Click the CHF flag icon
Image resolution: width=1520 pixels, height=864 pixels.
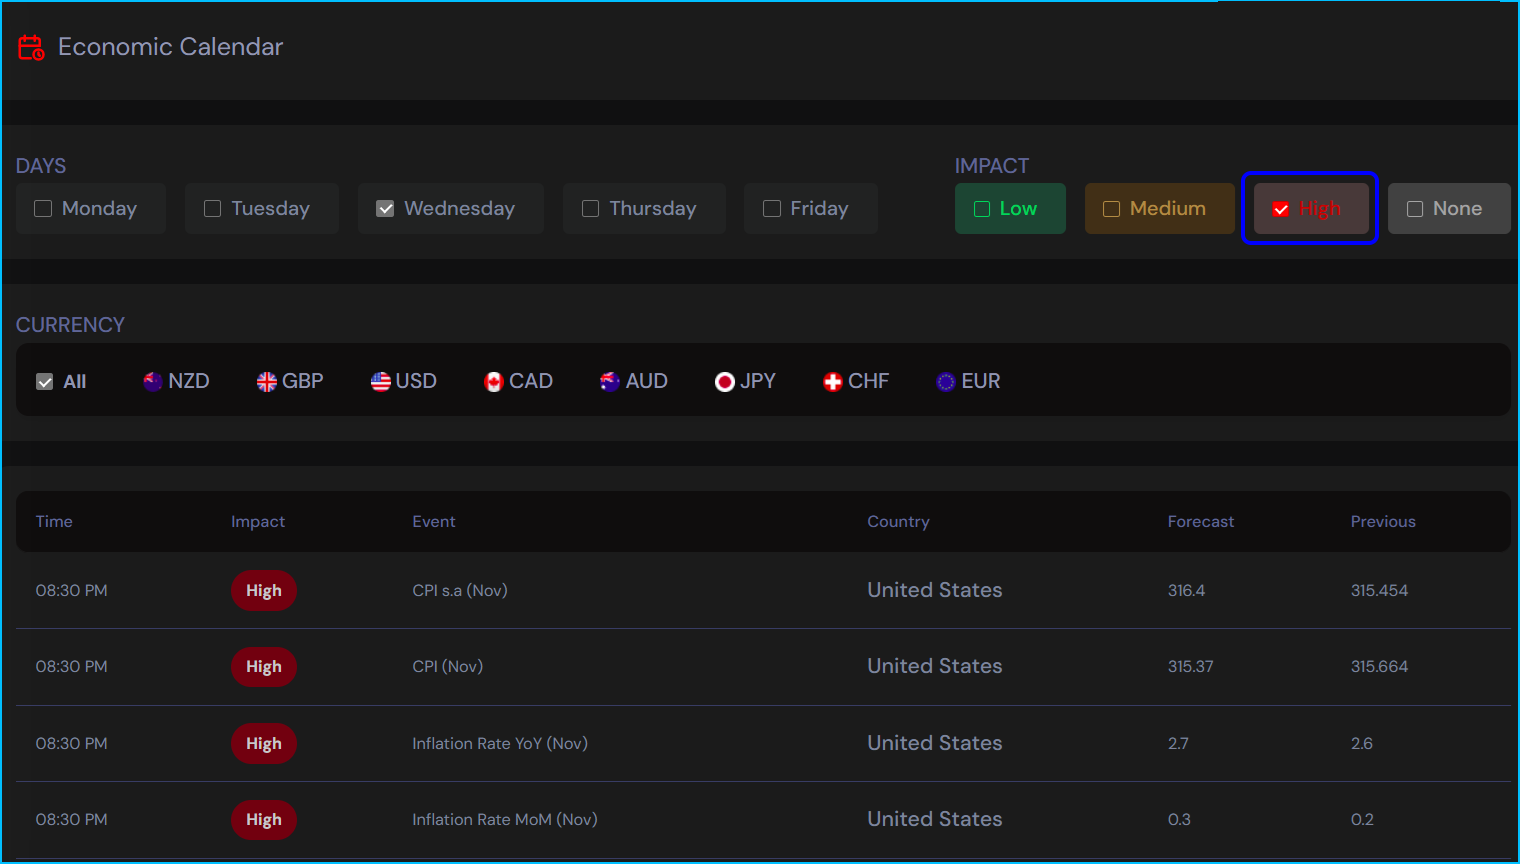tap(833, 382)
